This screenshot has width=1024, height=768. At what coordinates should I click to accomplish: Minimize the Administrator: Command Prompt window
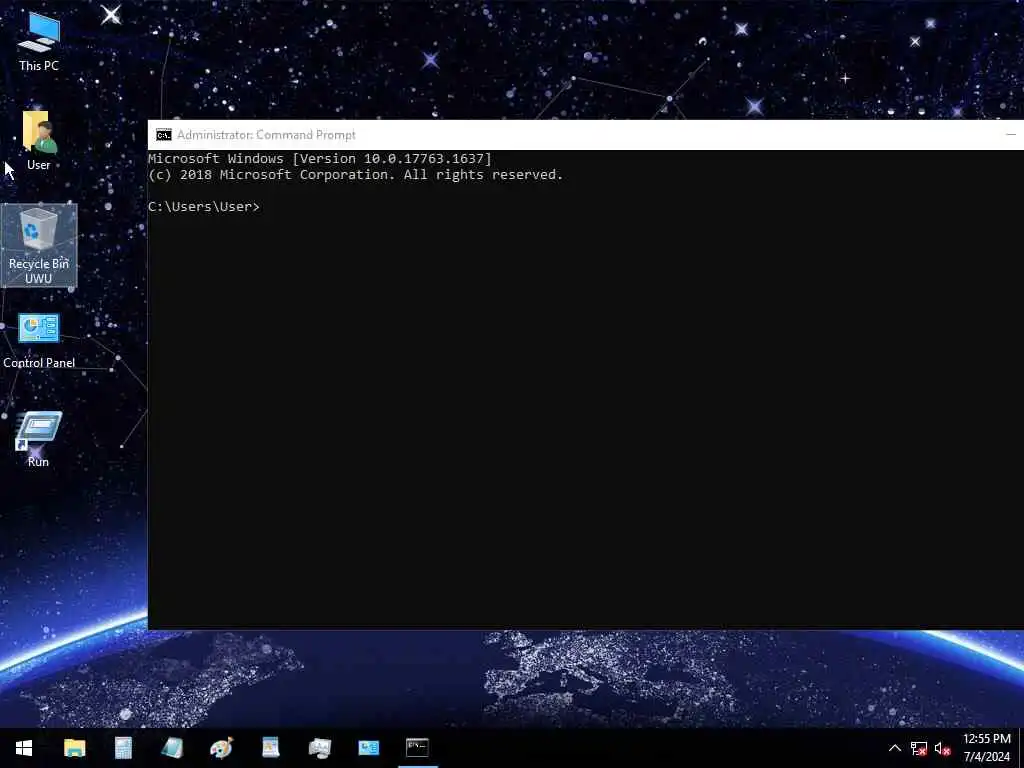click(x=1010, y=135)
